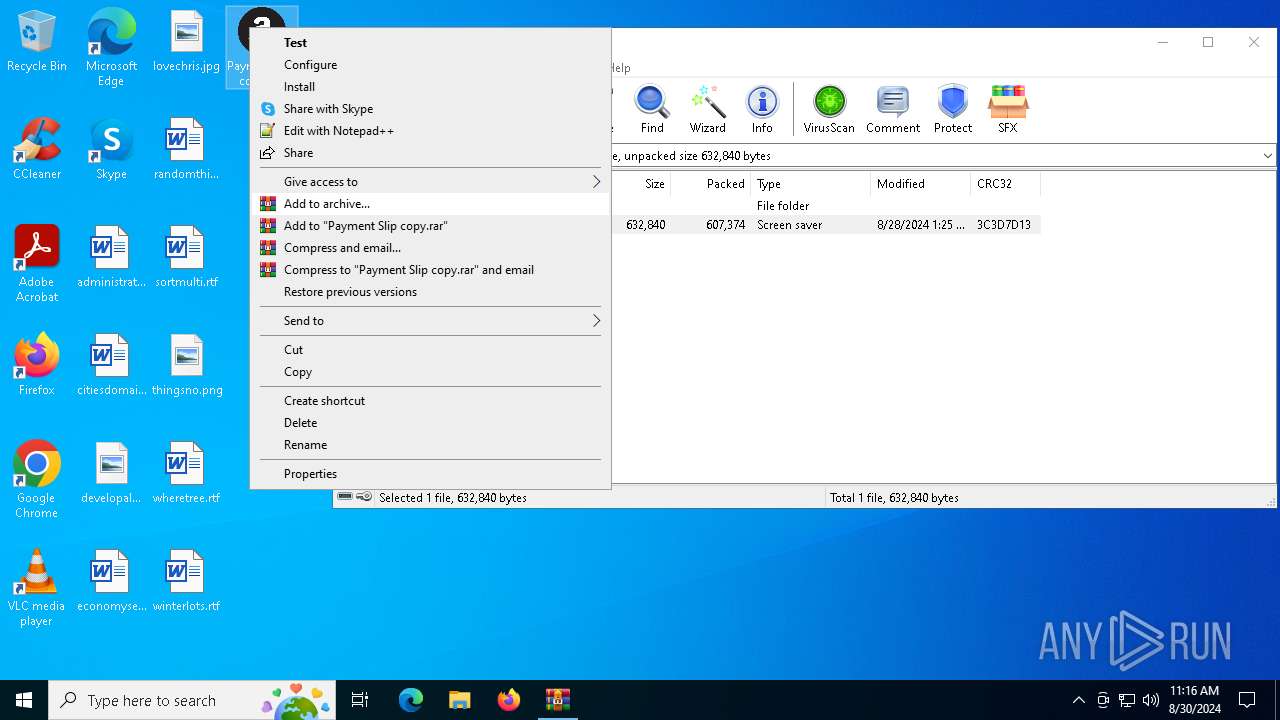Viewport: 1280px width, 720px height.
Task: Click the Protect toolbar icon
Action: click(953, 109)
